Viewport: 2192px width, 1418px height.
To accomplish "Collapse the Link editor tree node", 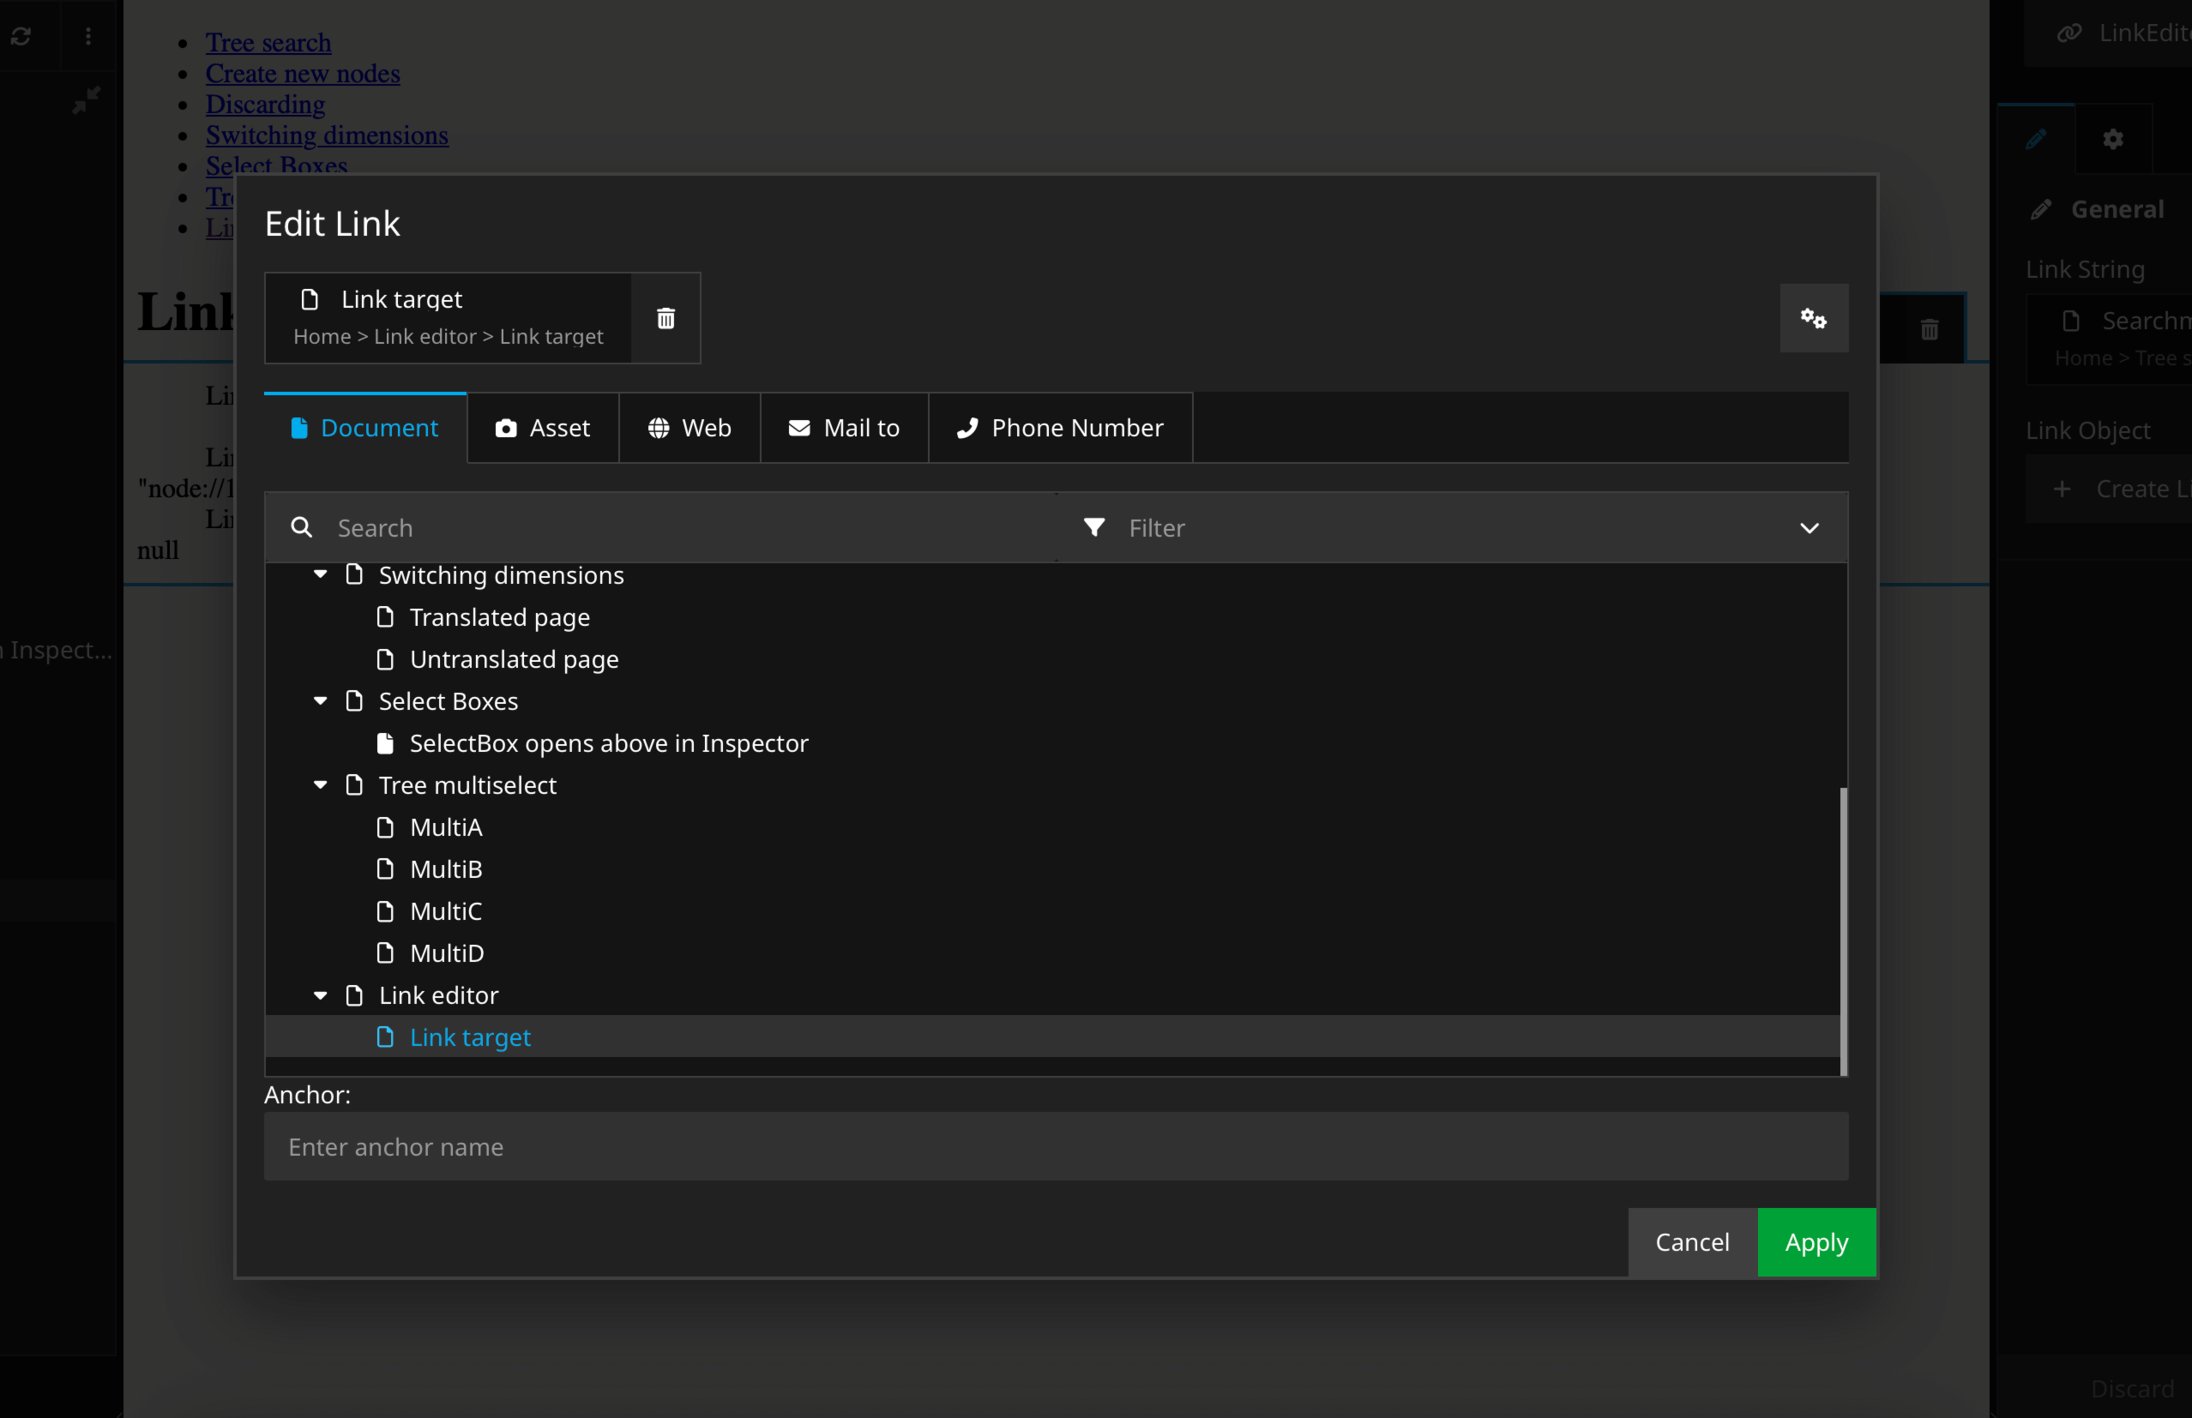I will (320, 995).
